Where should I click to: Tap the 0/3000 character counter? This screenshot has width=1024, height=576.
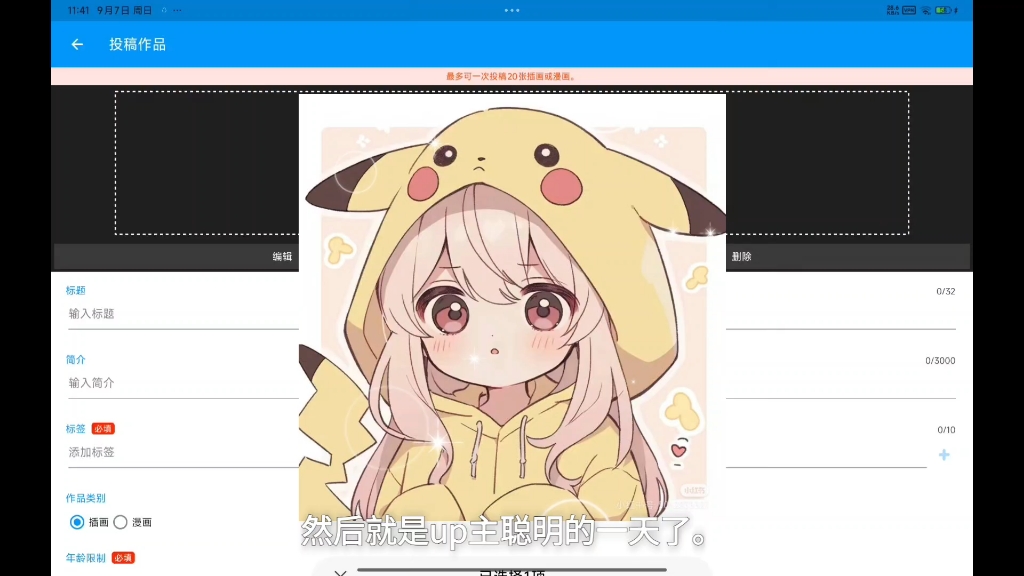(940, 360)
